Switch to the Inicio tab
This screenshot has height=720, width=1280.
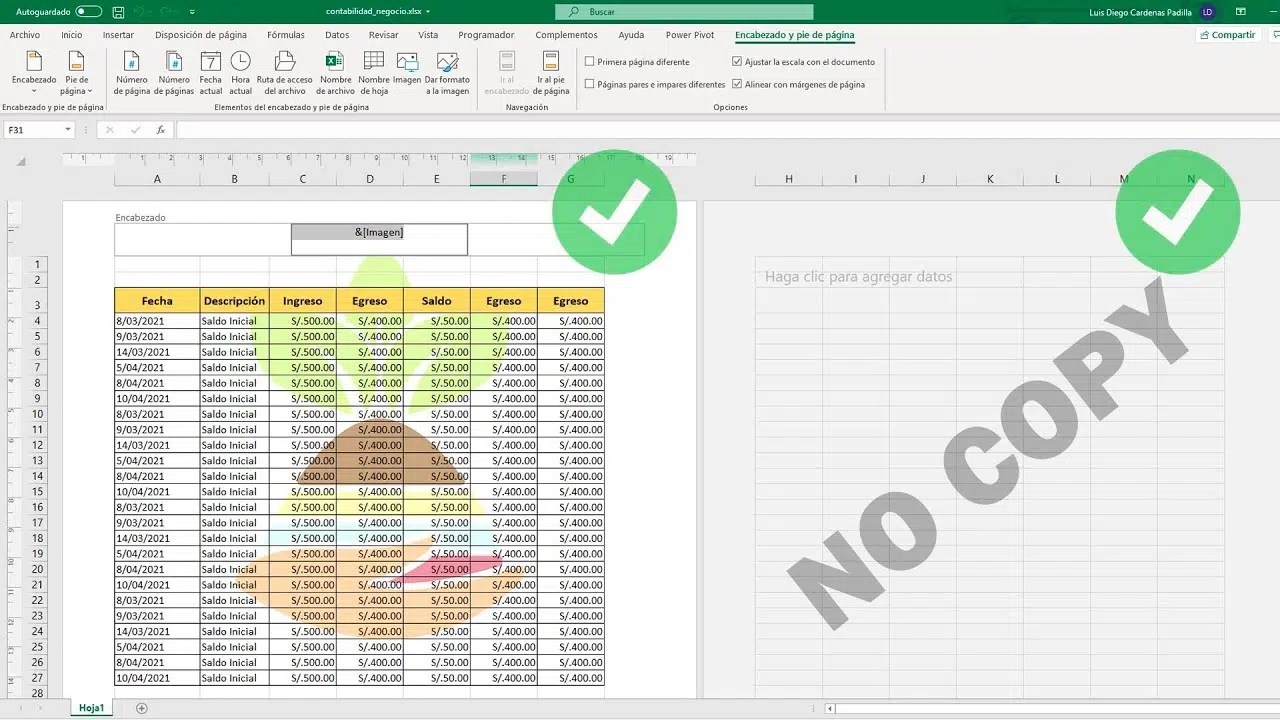click(x=71, y=35)
